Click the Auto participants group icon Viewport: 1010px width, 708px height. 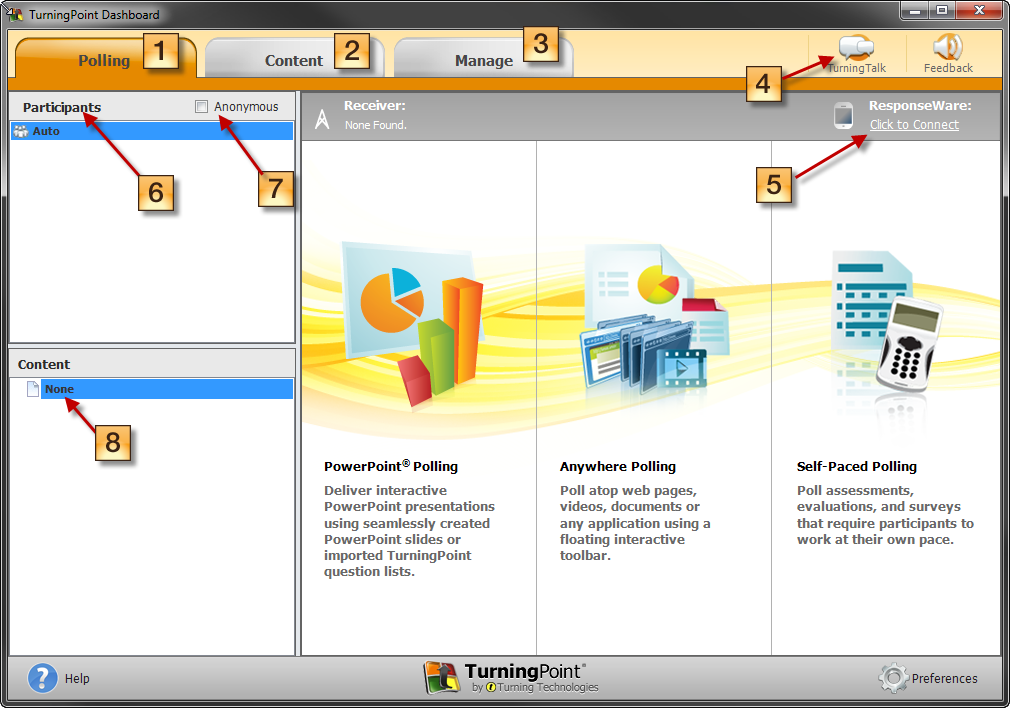[21, 131]
